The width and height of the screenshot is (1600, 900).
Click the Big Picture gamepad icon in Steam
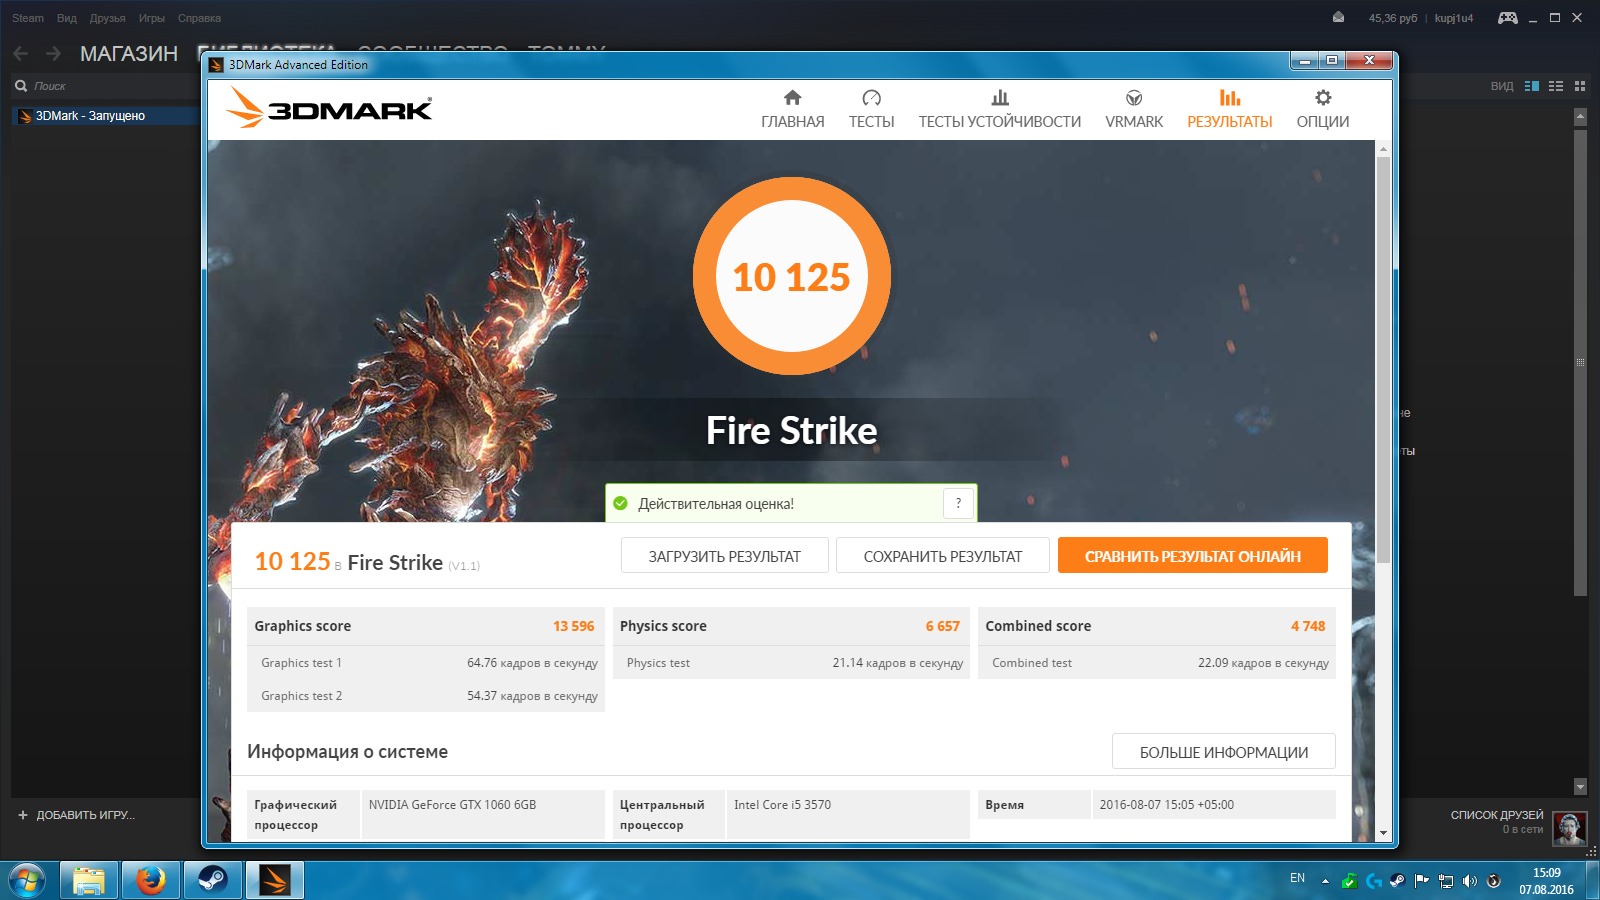tap(1508, 17)
